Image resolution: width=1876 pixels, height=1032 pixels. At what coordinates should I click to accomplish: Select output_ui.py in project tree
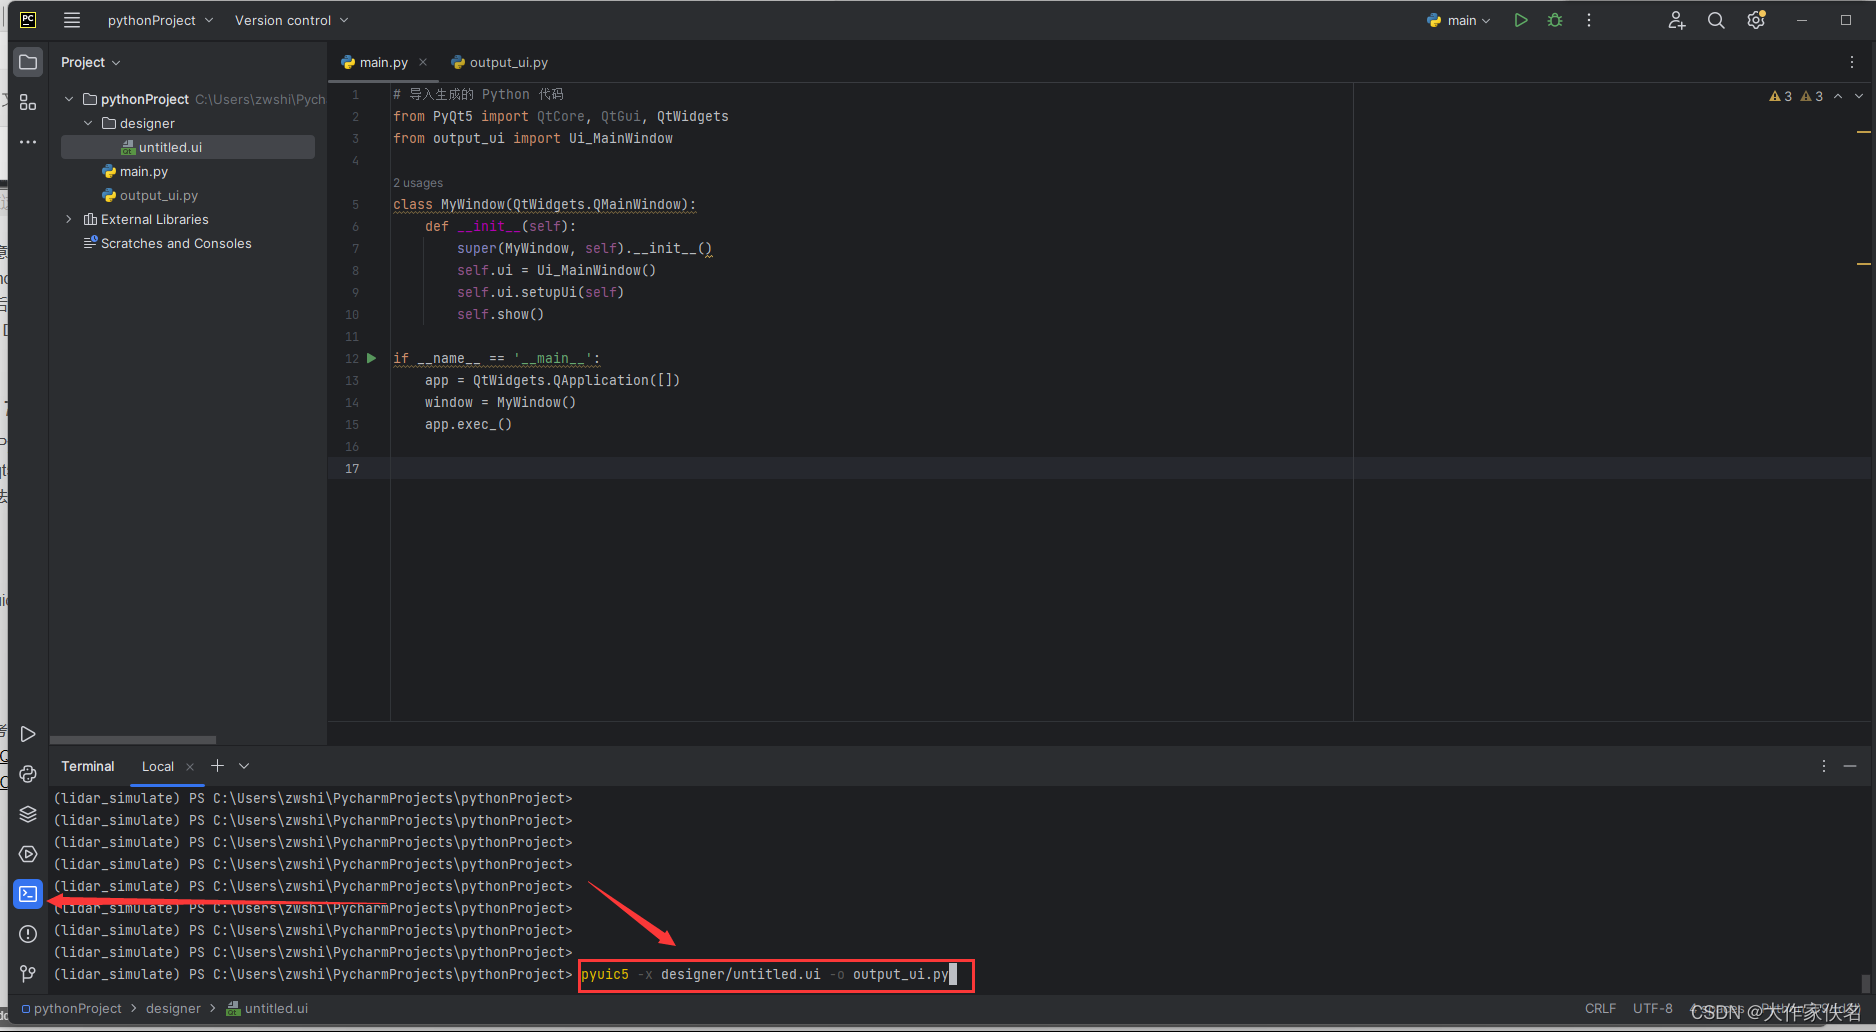(x=159, y=195)
